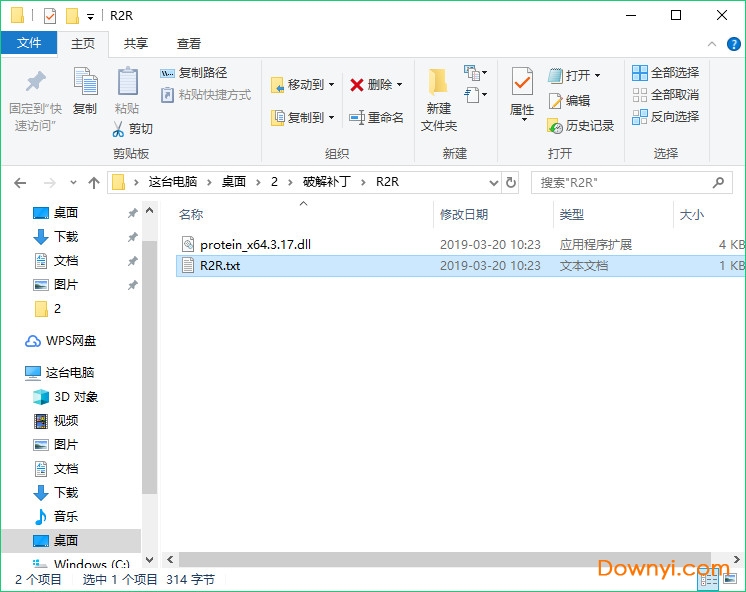Open Quick Access Toolbar customize arrow

click(90, 17)
